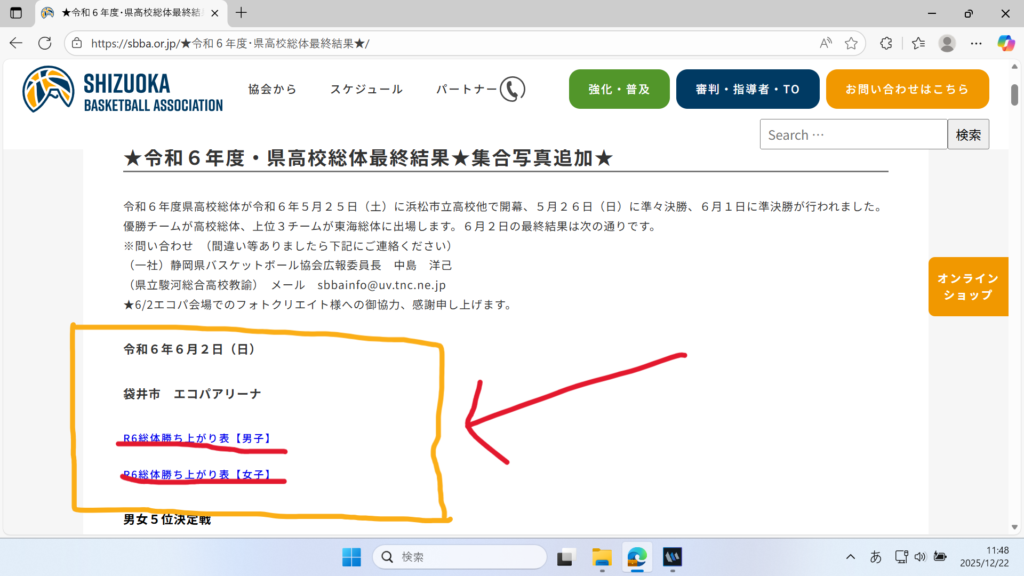Open File Explorer from the taskbar
This screenshot has height=576, width=1024.
[x=601, y=556]
